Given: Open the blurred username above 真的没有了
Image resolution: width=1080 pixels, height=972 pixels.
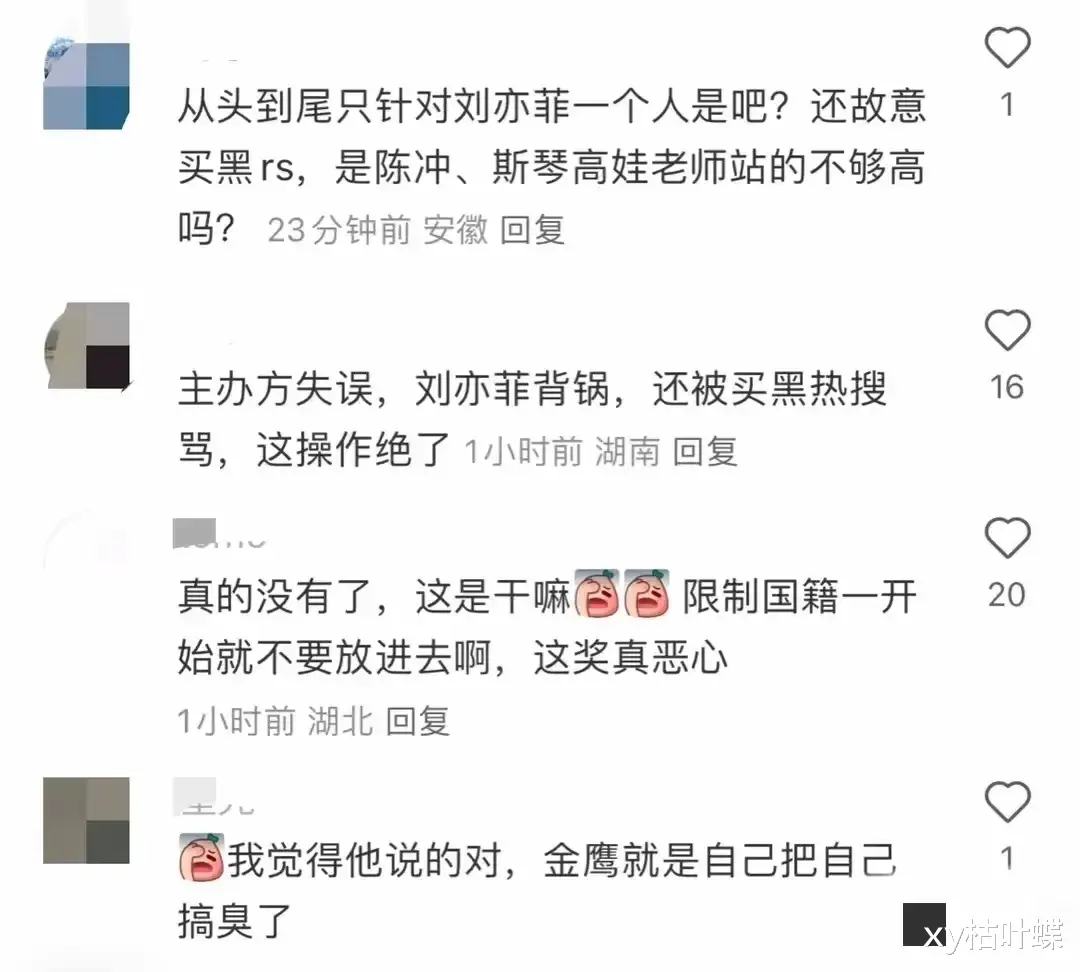Looking at the screenshot, I should pyautogui.click(x=218, y=533).
